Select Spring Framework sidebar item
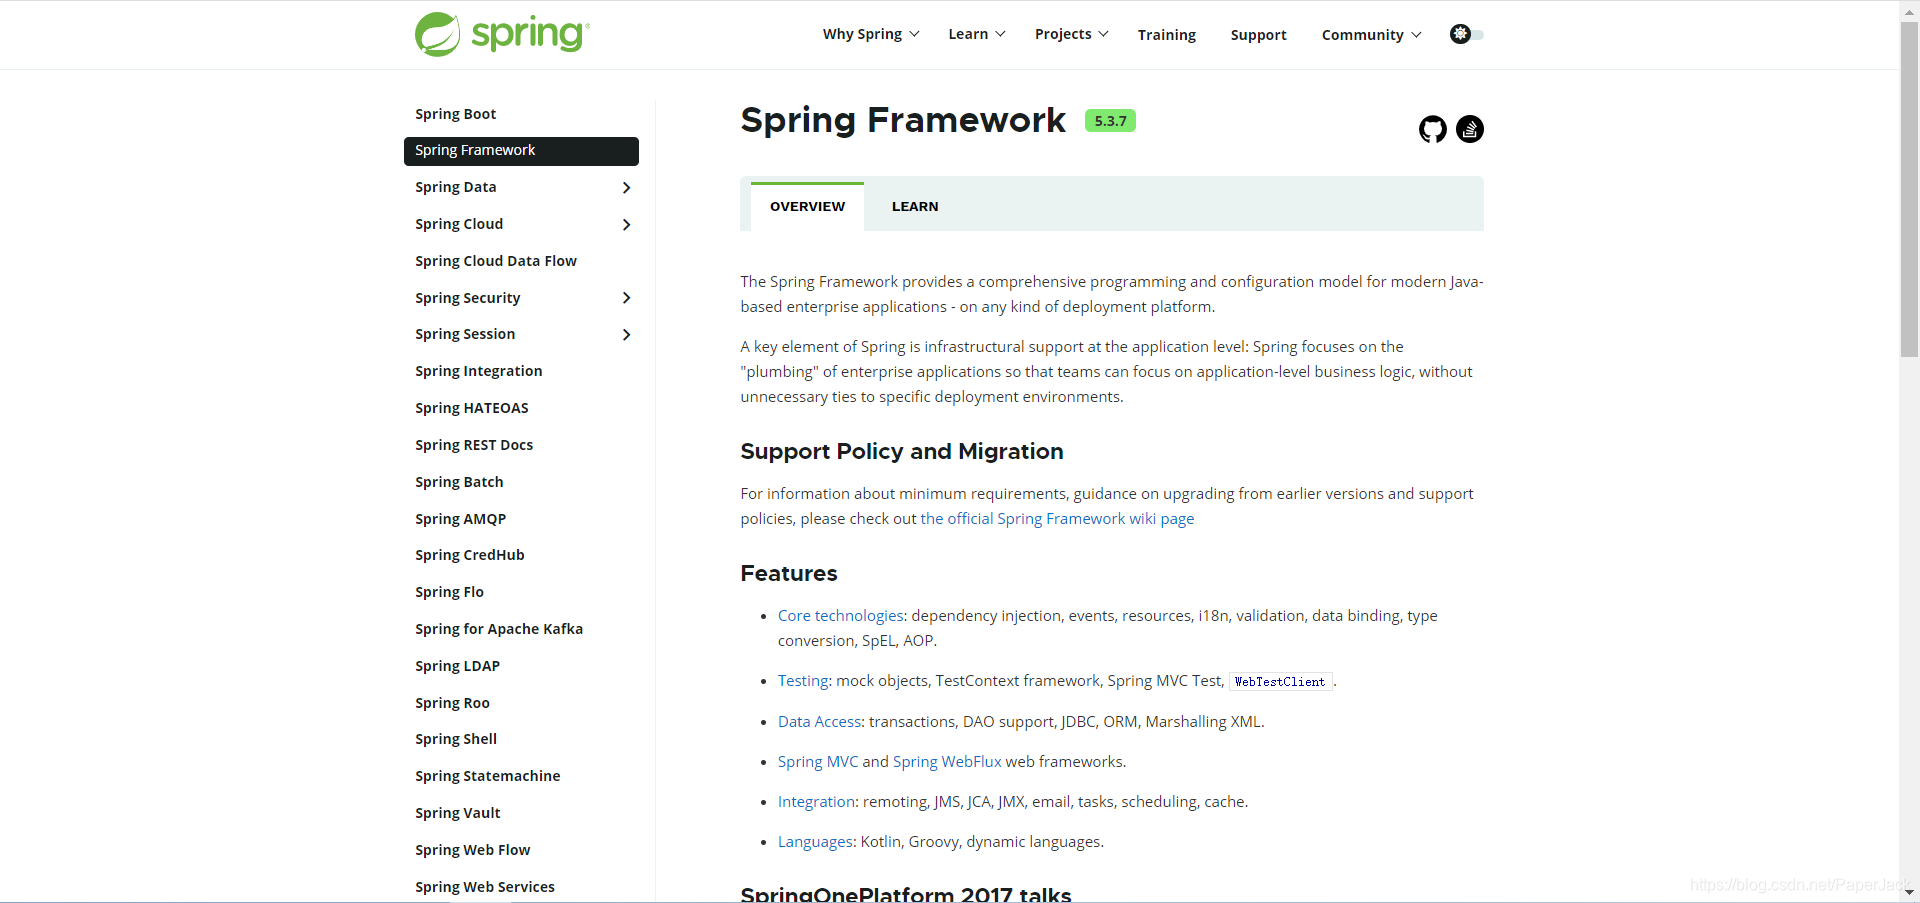This screenshot has width=1920, height=903. coord(521,151)
